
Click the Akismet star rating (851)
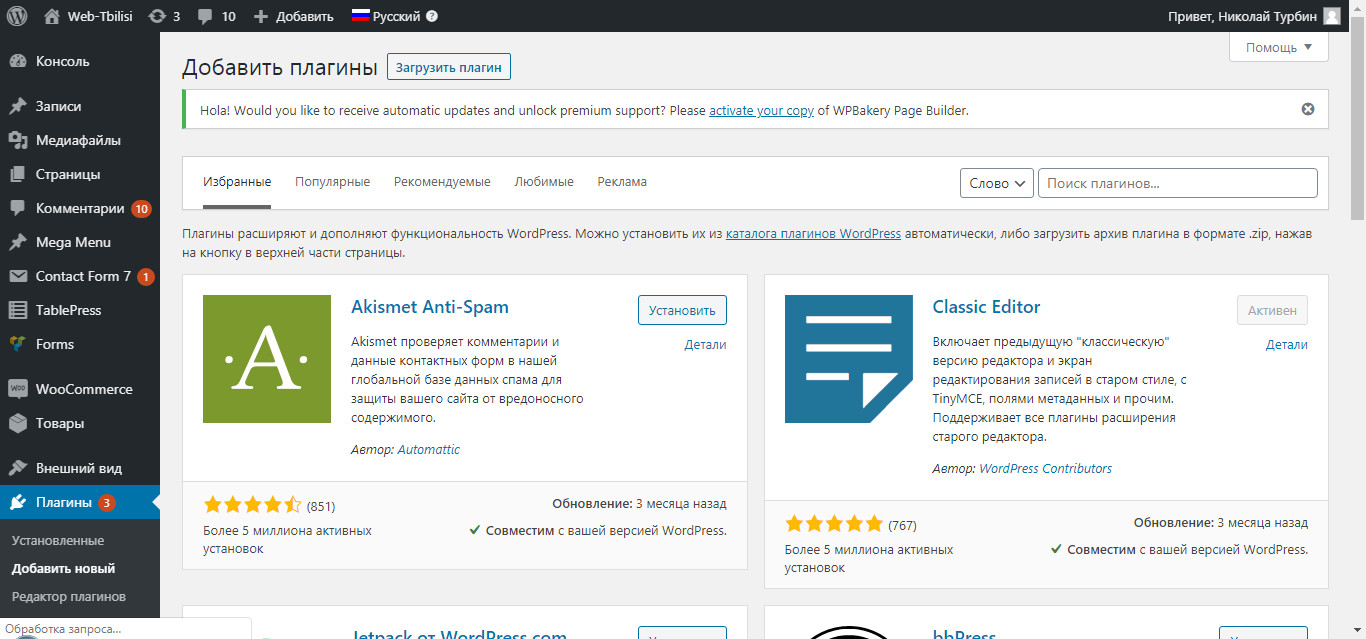click(252, 505)
